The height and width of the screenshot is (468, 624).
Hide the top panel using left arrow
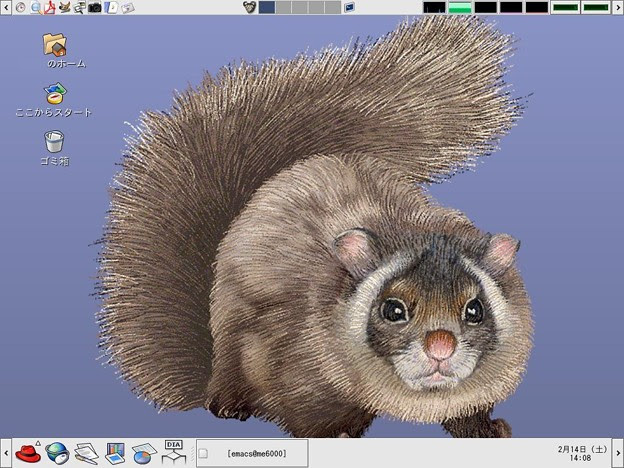coord(6,7)
